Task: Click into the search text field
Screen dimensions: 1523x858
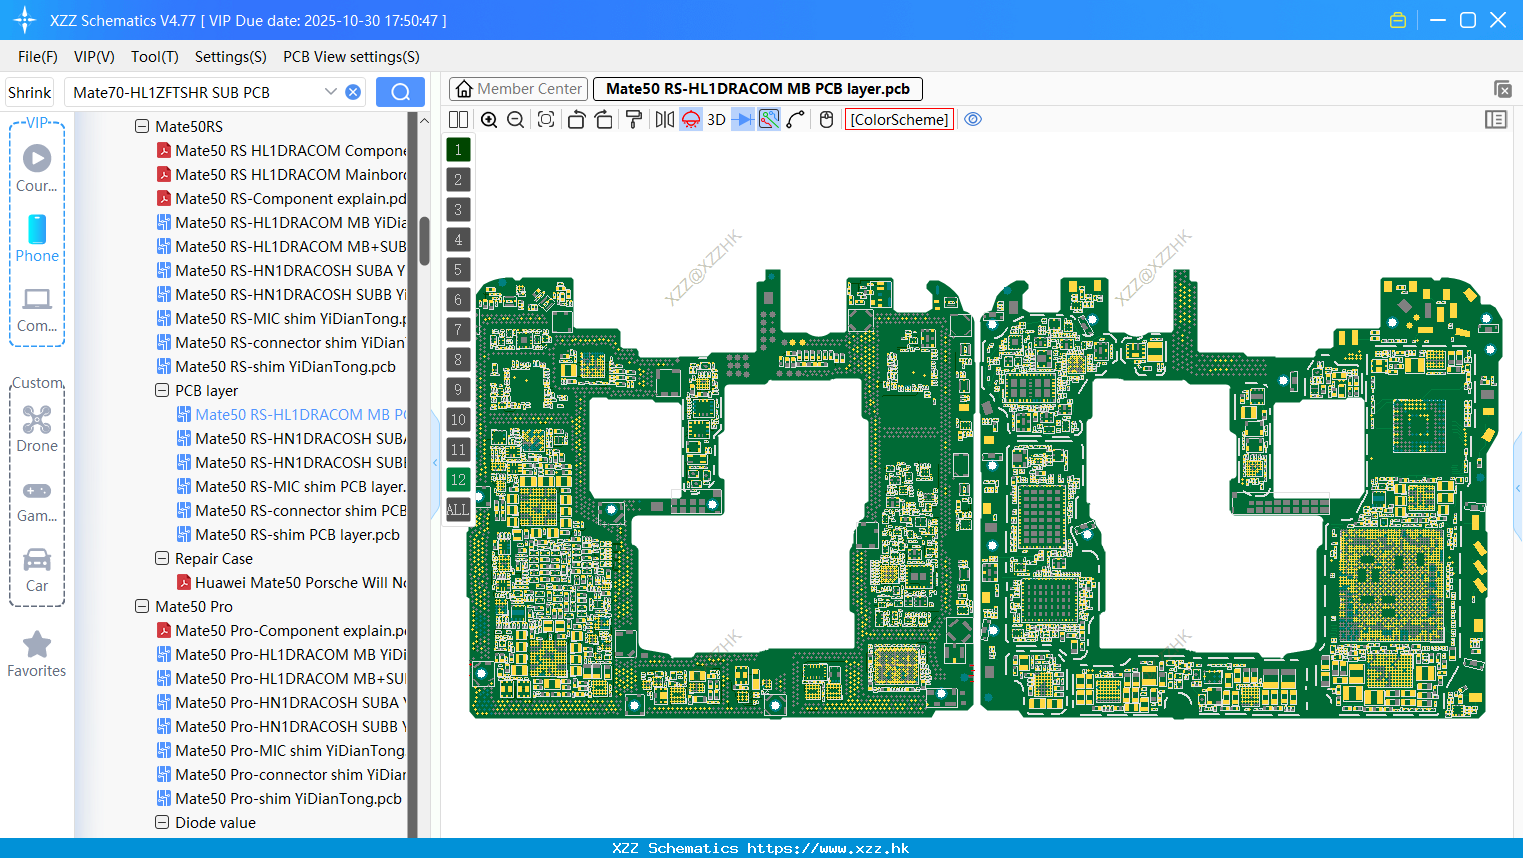Action: (195, 92)
